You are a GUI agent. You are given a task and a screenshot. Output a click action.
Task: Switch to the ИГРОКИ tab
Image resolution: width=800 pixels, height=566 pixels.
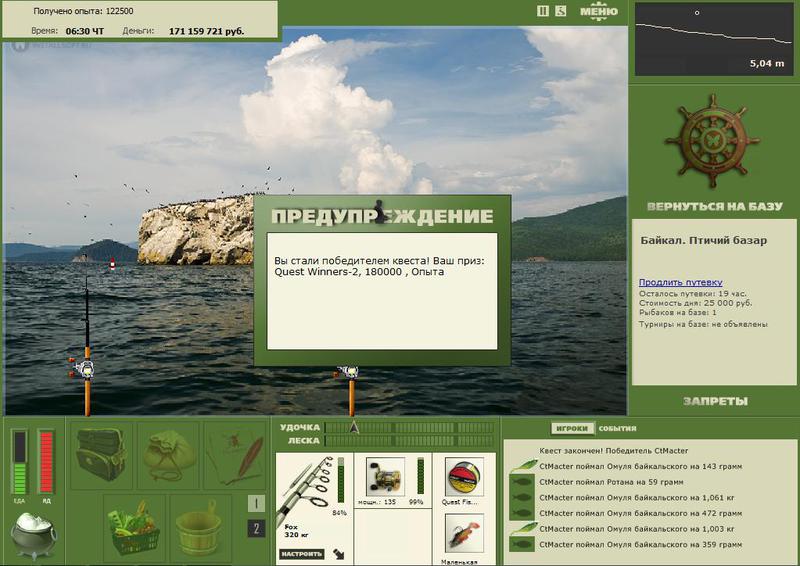pyautogui.click(x=572, y=429)
